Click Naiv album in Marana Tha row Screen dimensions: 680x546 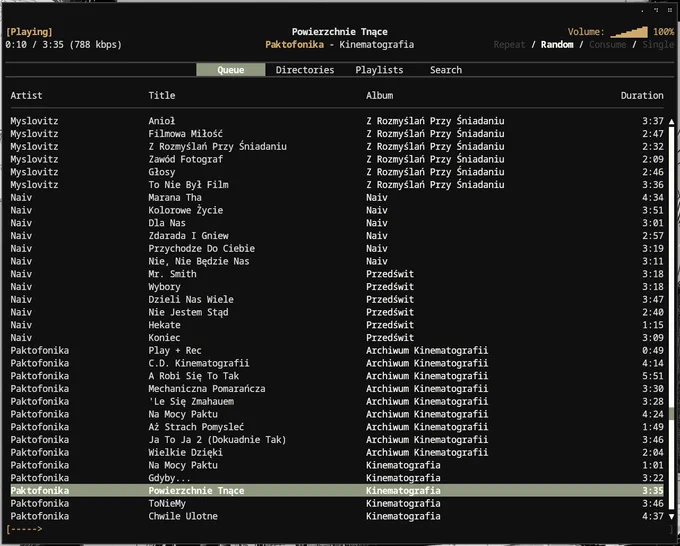377,197
